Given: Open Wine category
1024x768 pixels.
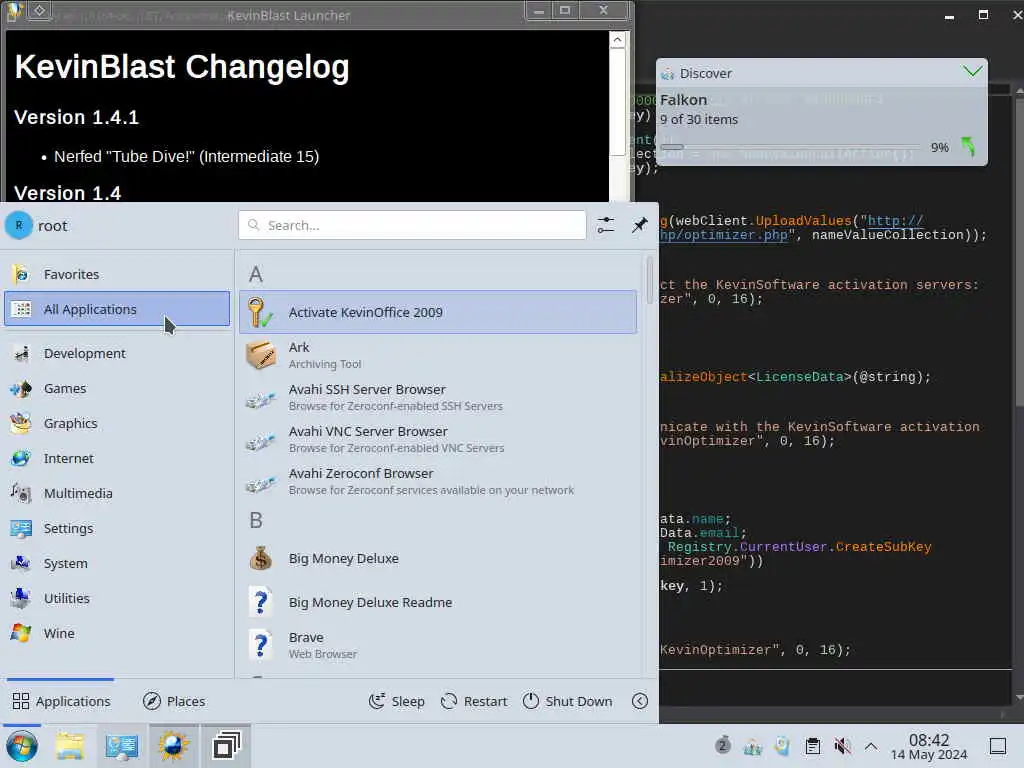Looking at the screenshot, I should (x=117, y=633).
